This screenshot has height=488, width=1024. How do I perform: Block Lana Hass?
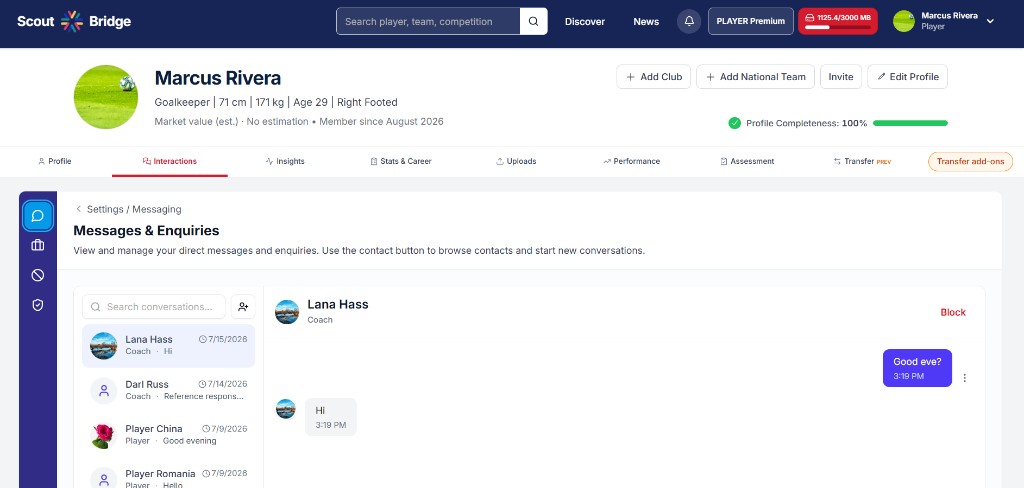point(953,312)
